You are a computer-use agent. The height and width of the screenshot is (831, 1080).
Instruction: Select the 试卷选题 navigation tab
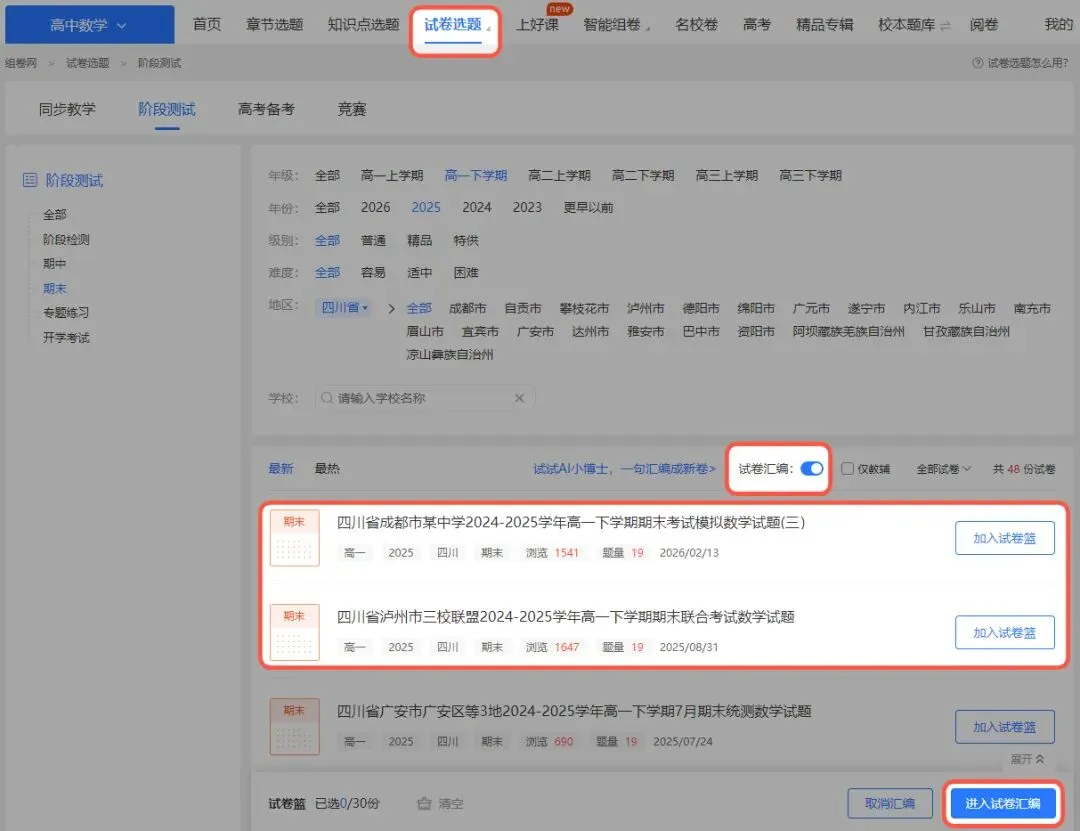(453, 25)
